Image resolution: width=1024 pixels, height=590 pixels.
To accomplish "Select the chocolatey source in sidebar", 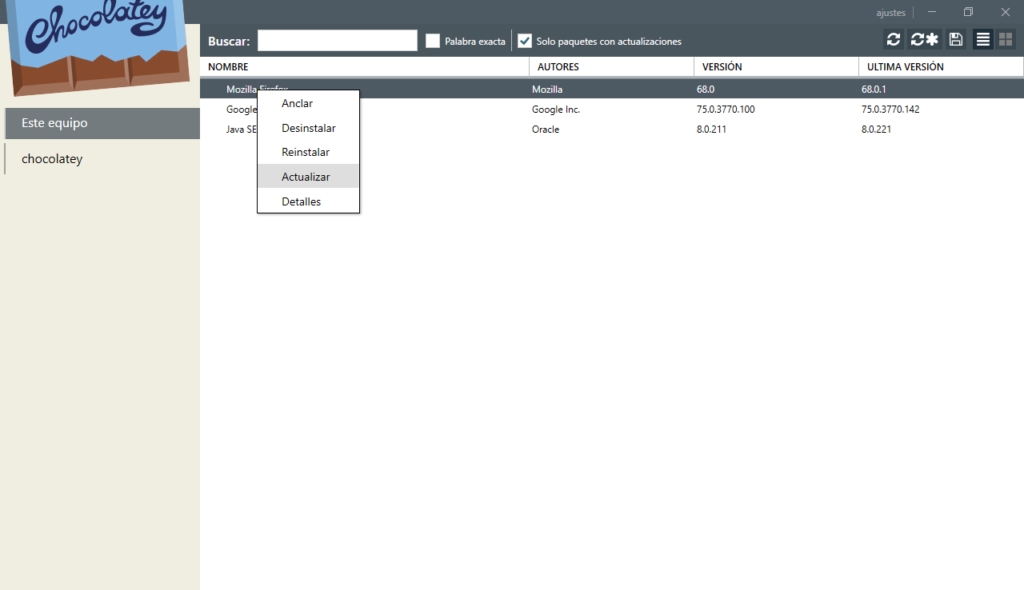I will coord(103,159).
